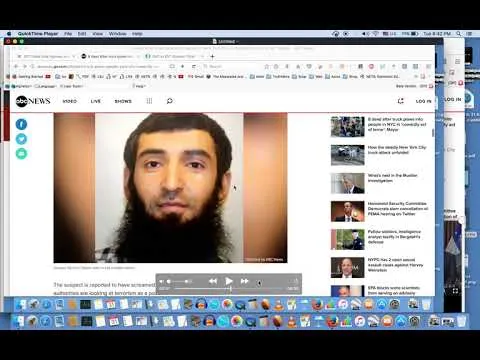The image size is (480, 360).
Task: Open Launchpad in the bottom dock
Action: point(32,321)
